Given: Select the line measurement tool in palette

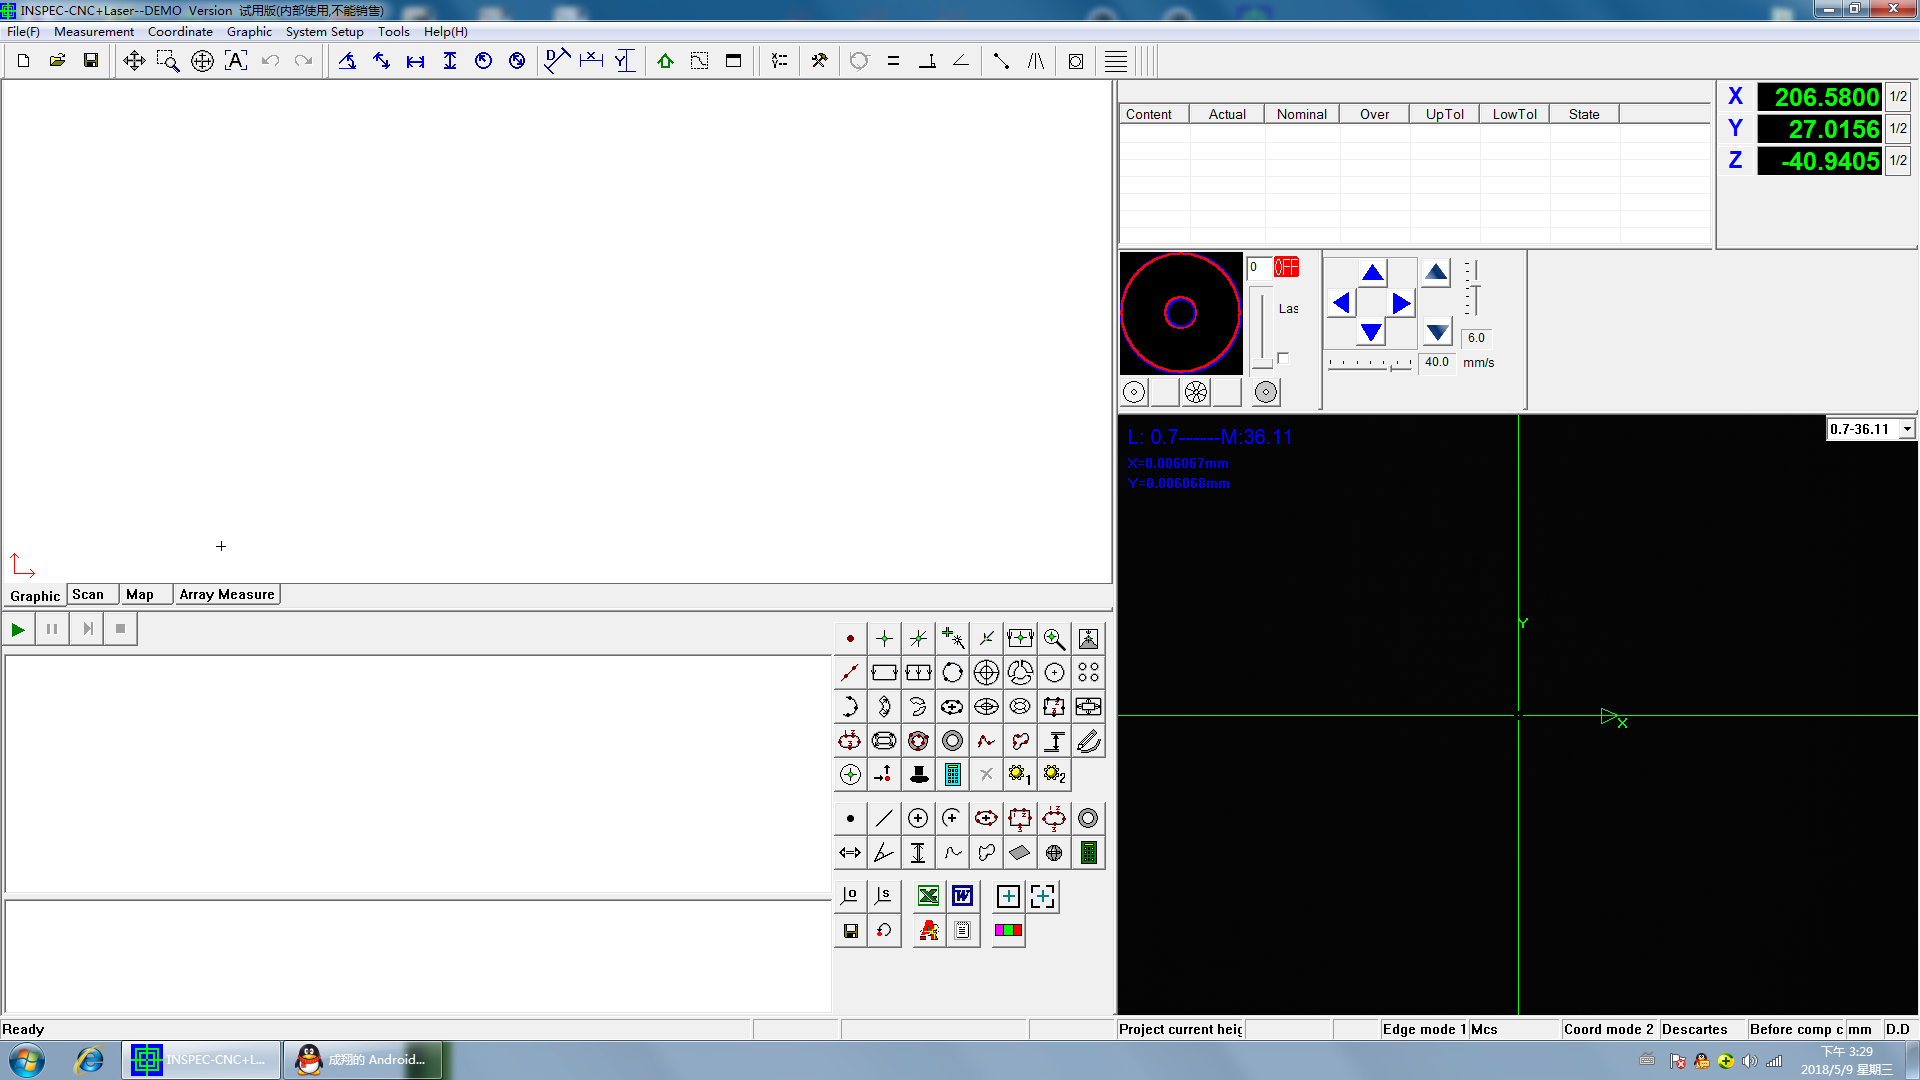Looking at the screenshot, I should (850, 672).
